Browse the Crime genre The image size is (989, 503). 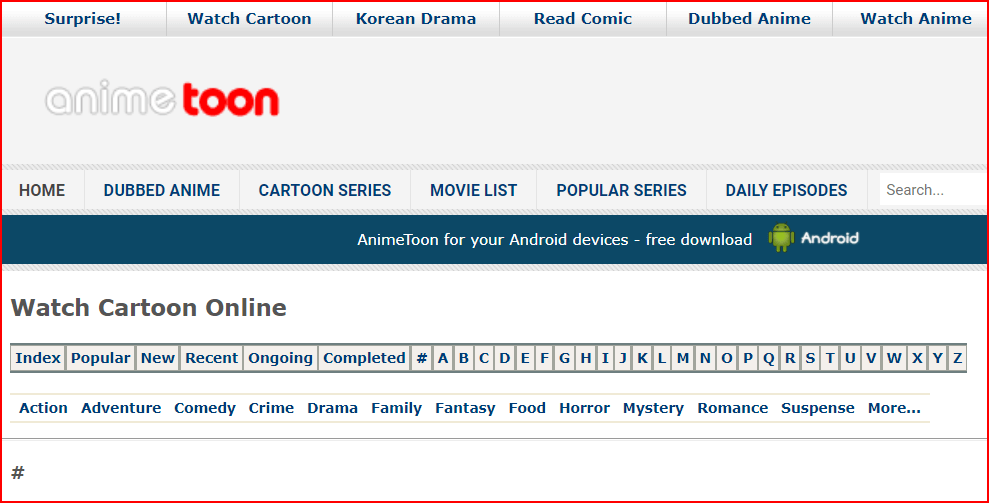[x=271, y=408]
